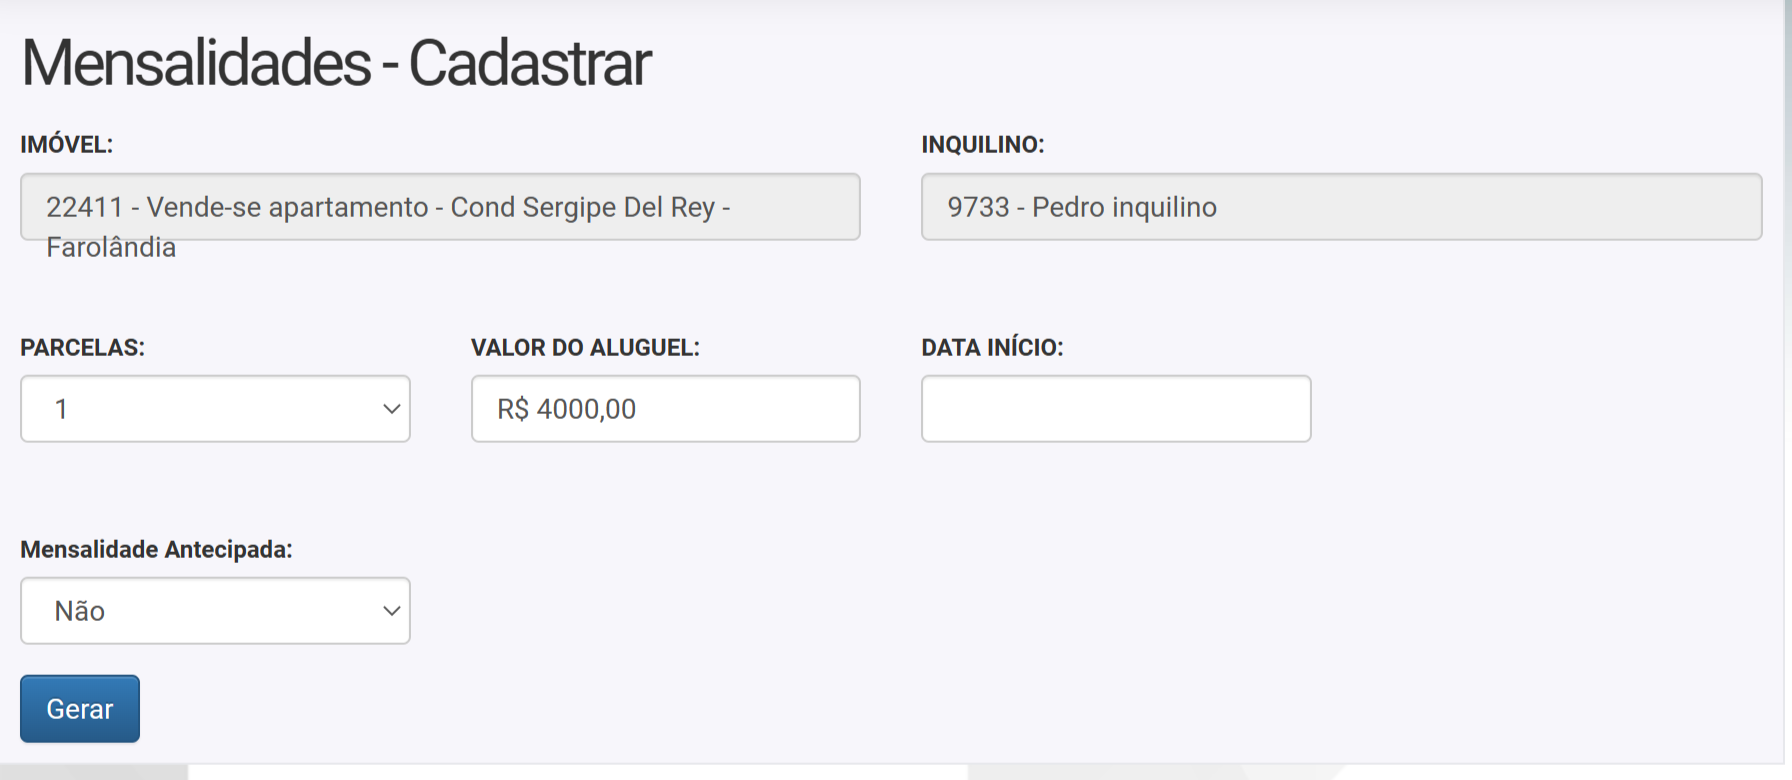Click the empty Data Início field
Screen dimensions: 1792x780
pos(1116,409)
